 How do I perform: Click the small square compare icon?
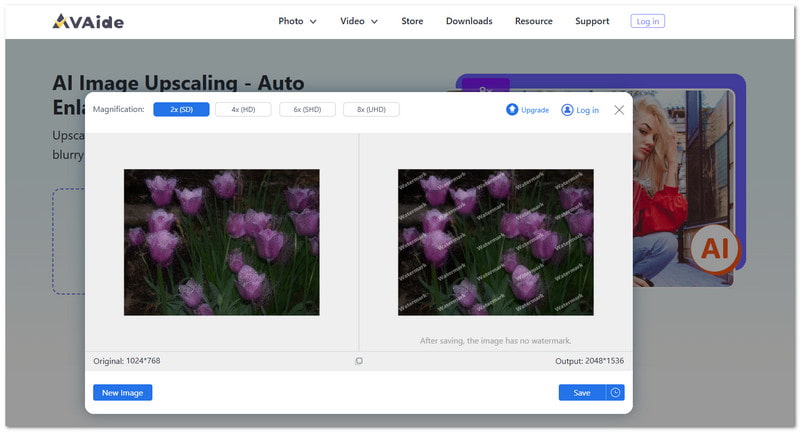pos(359,361)
